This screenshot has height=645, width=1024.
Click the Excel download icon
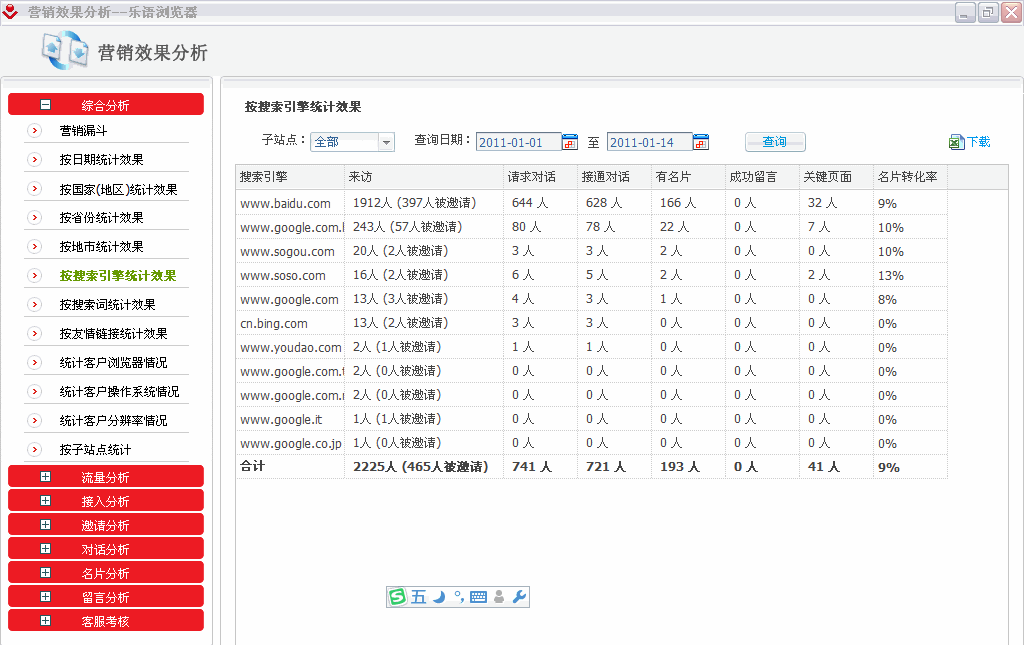click(x=957, y=142)
